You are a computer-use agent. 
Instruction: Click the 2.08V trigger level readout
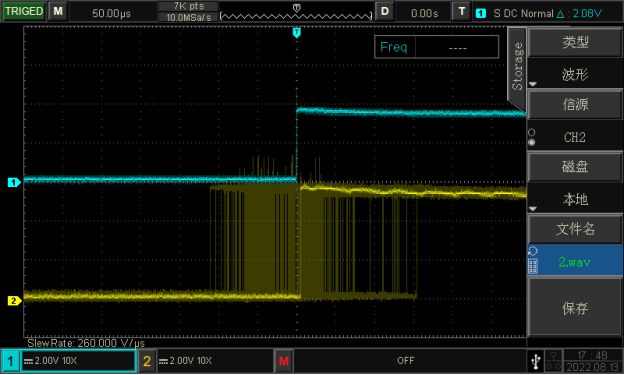pyautogui.click(x=587, y=13)
